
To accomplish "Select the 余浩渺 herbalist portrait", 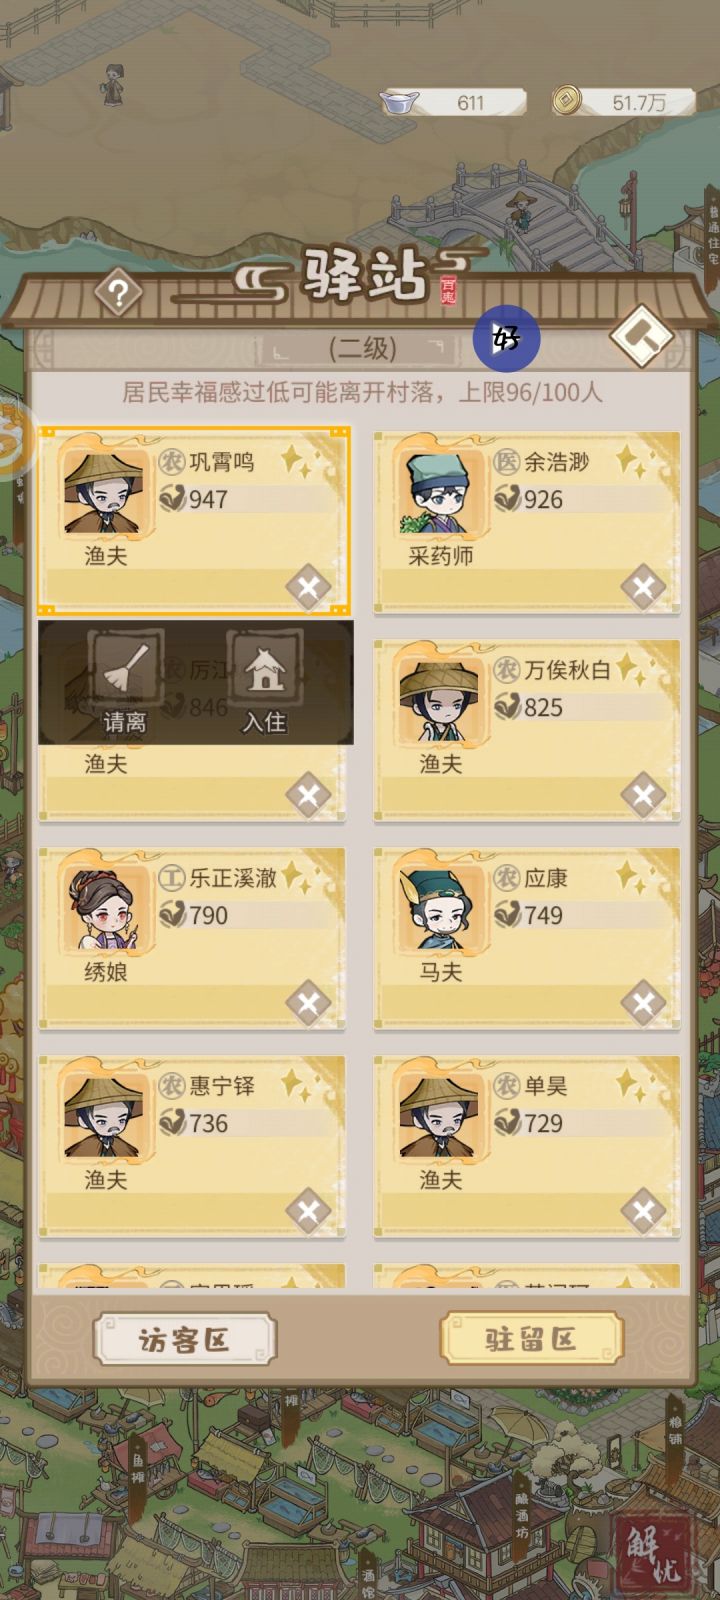I will pyautogui.click(x=438, y=492).
